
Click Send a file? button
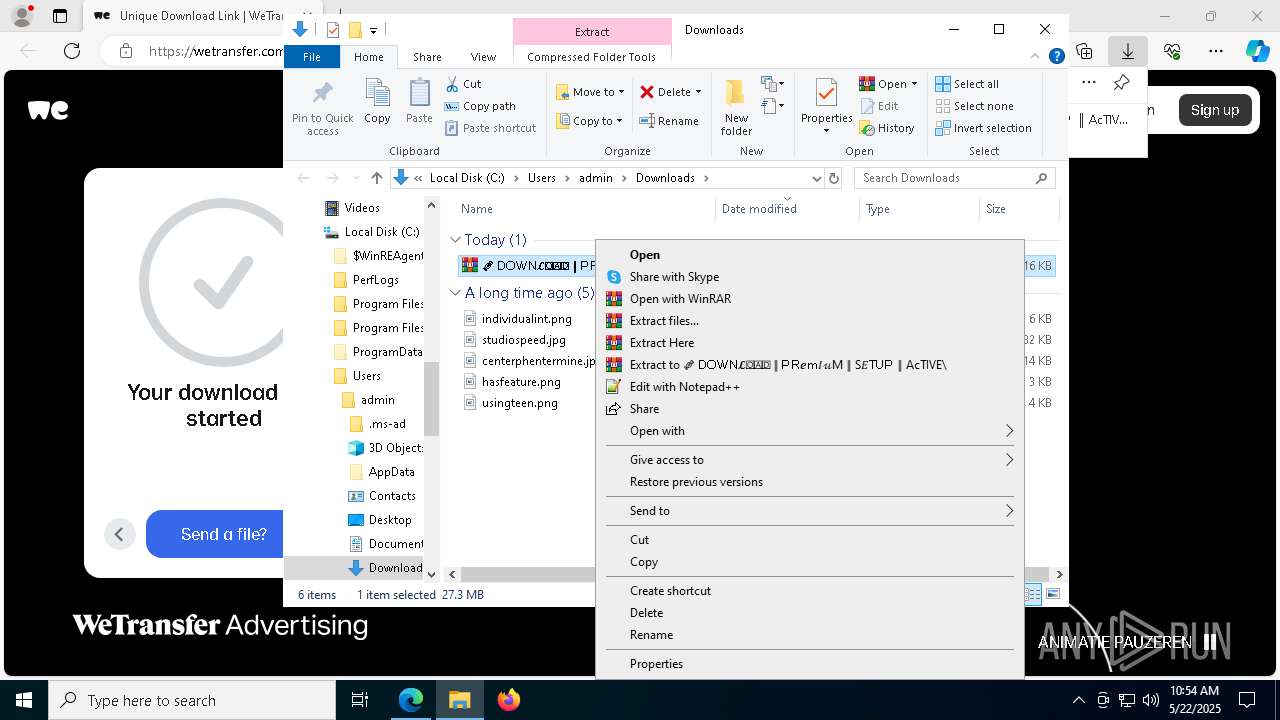[x=223, y=534]
